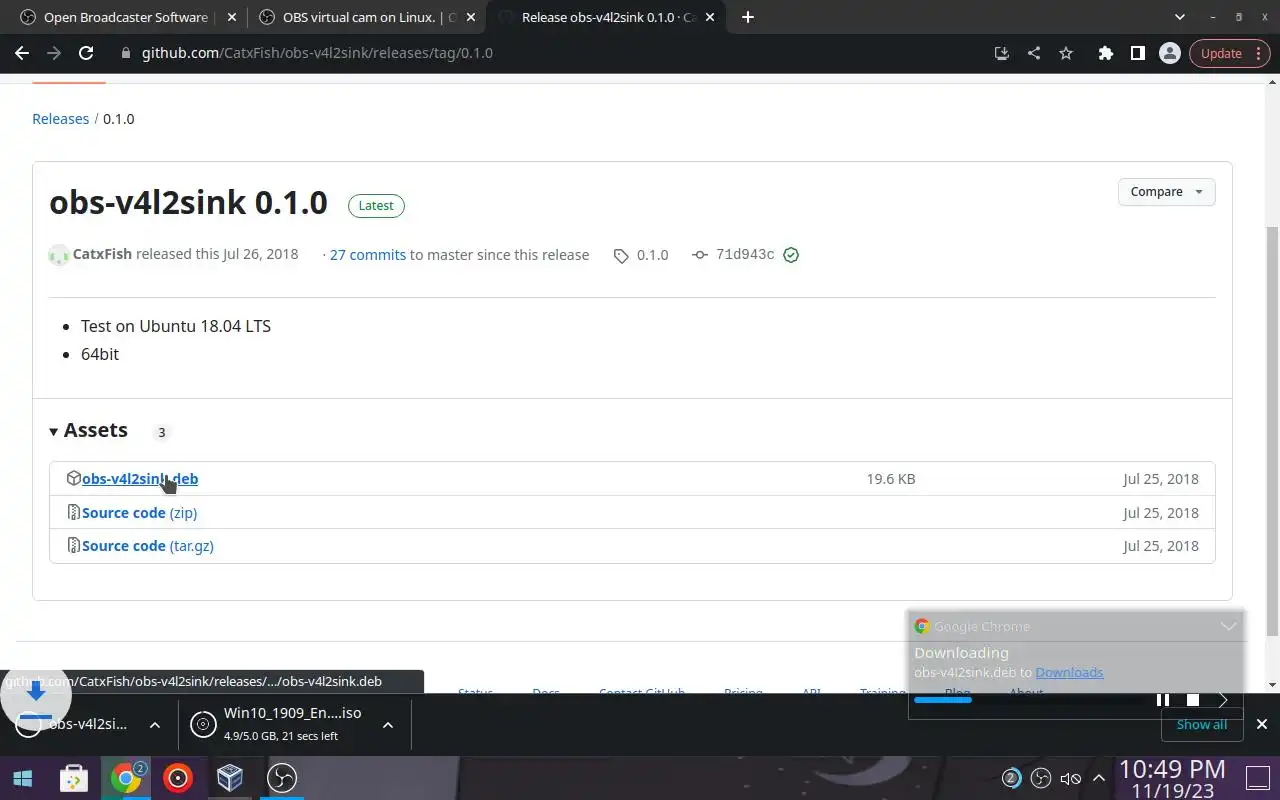Viewport: 1280px width, 800px height.
Task: Open the install app icon in address bar
Action: (x=1001, y=53)
